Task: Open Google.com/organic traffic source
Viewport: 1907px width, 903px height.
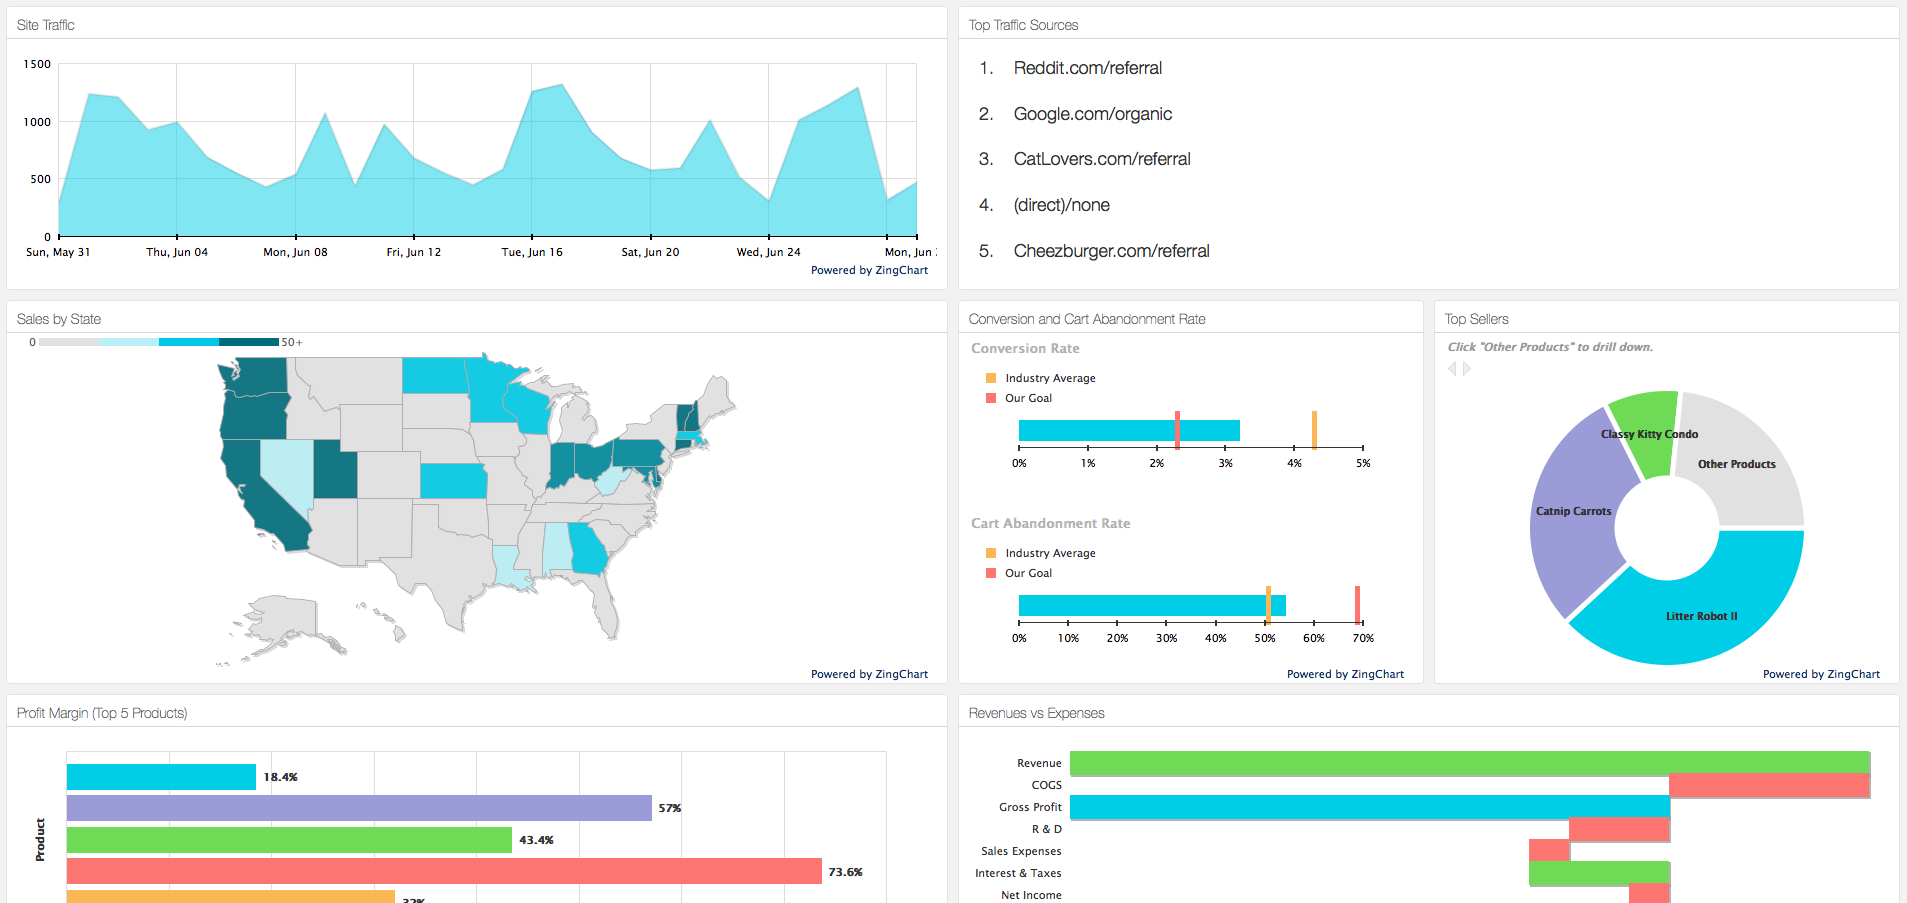Action: 1093,114
